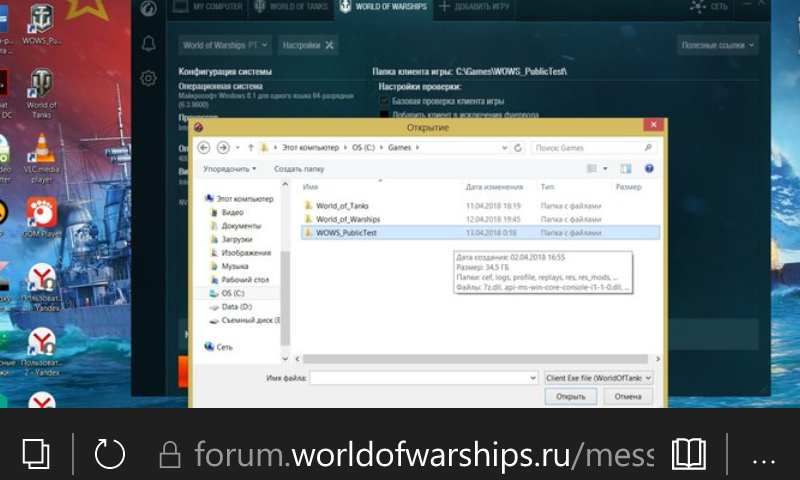Select the Data (D:) drive in the tree
Viewport: 800px width, 480px height.
coord(231,307)
